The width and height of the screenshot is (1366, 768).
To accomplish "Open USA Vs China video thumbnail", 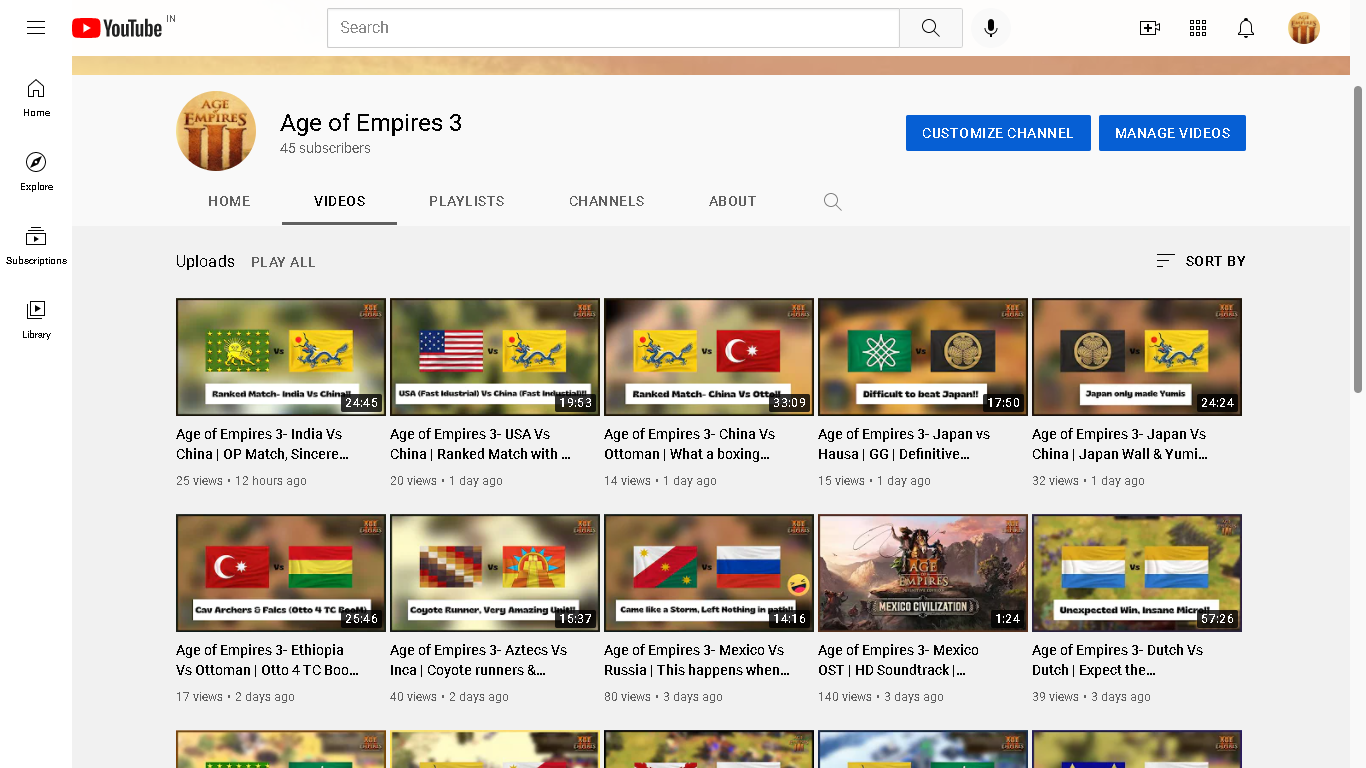I will (x=495, y=357).
